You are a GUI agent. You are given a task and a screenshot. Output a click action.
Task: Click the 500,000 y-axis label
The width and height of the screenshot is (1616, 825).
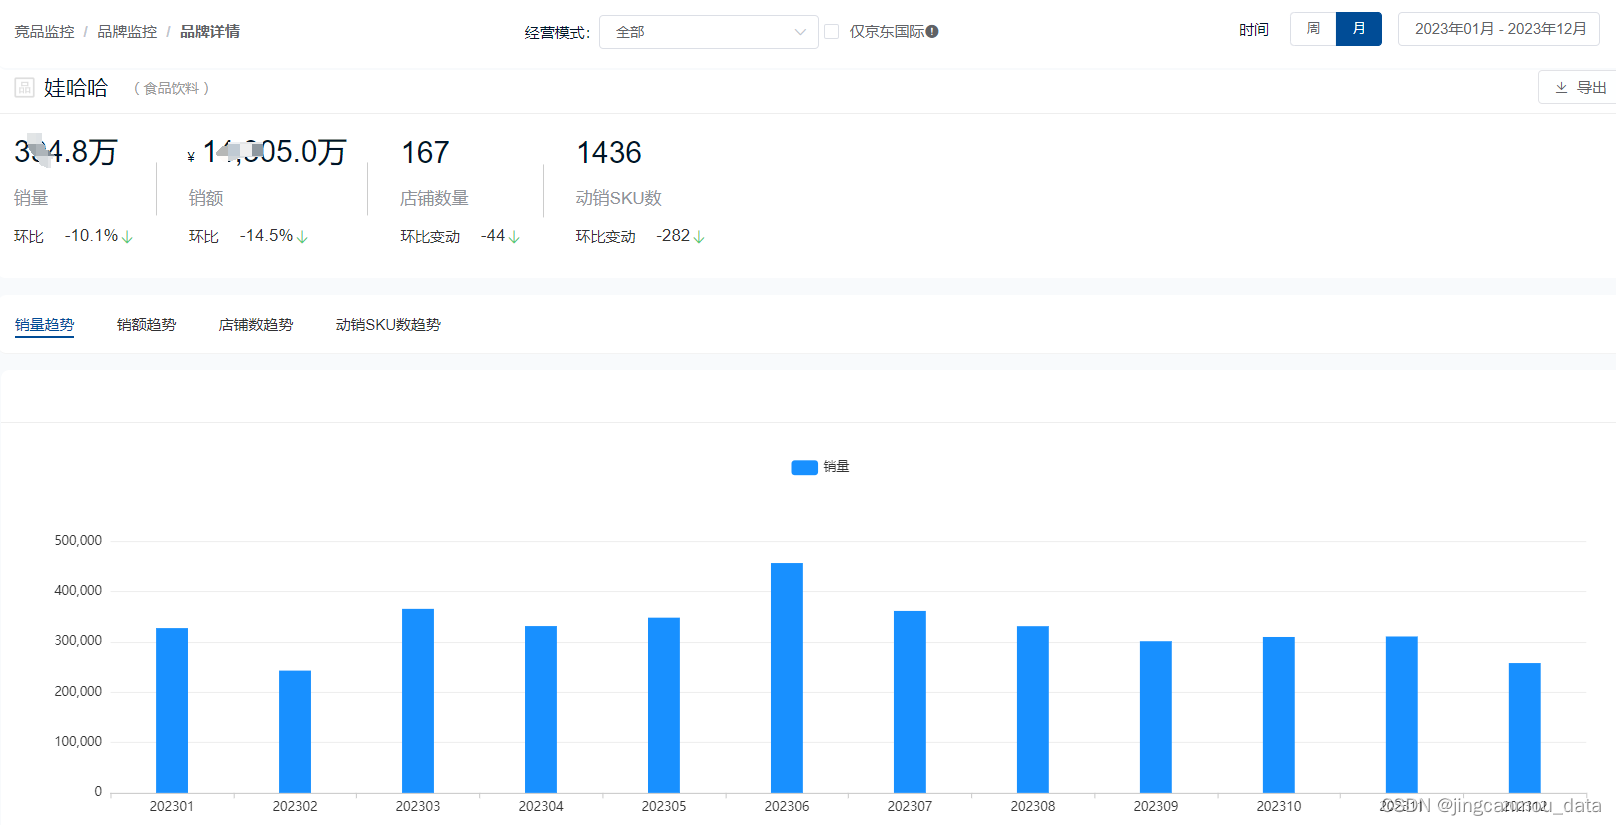(x=78, y=541)
